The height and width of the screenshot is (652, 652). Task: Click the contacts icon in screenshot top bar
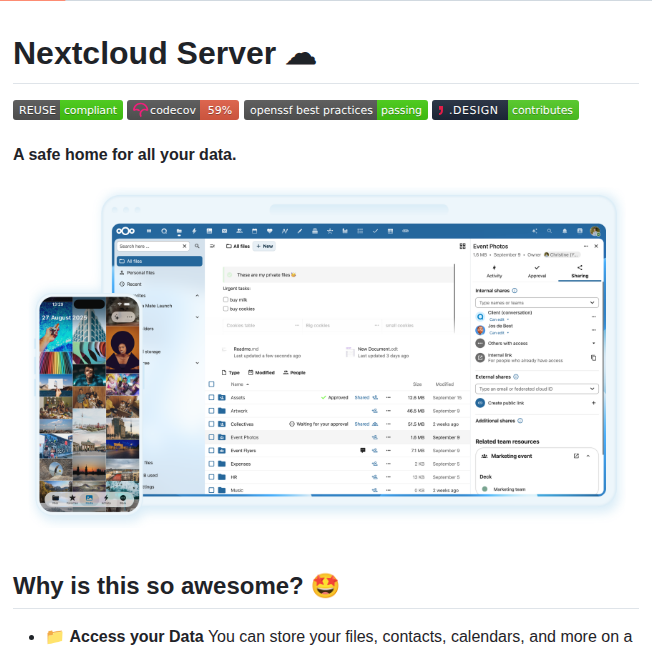[x=240, y=231]
